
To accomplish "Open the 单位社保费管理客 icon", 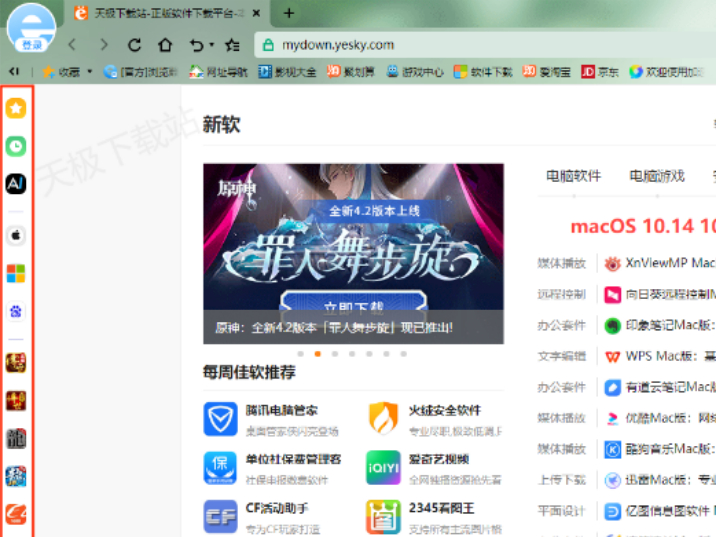I will coord(221,468).
